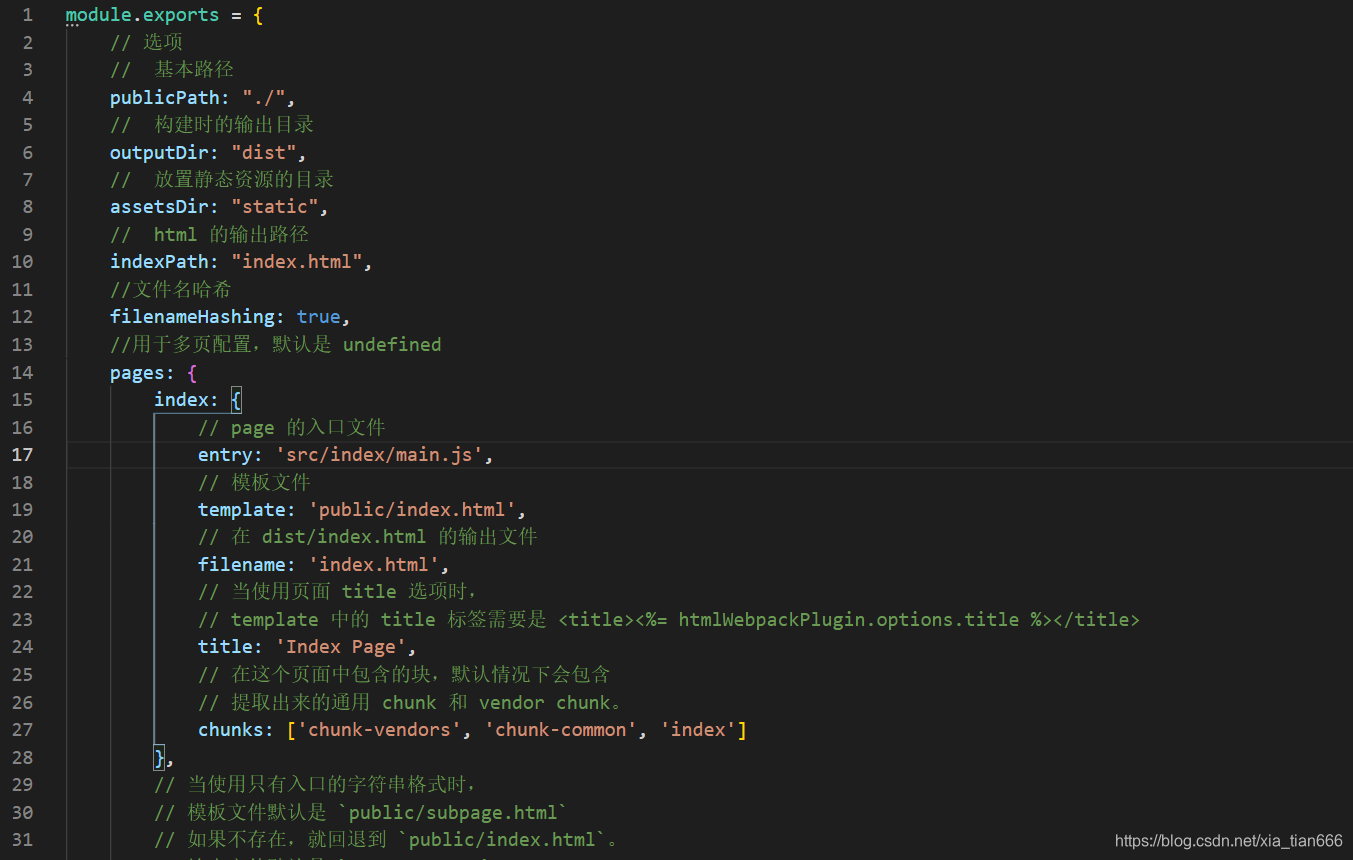Click line number 17 in the gutter
Viewport: 1353px width, 860px height.
pos(25,454)
